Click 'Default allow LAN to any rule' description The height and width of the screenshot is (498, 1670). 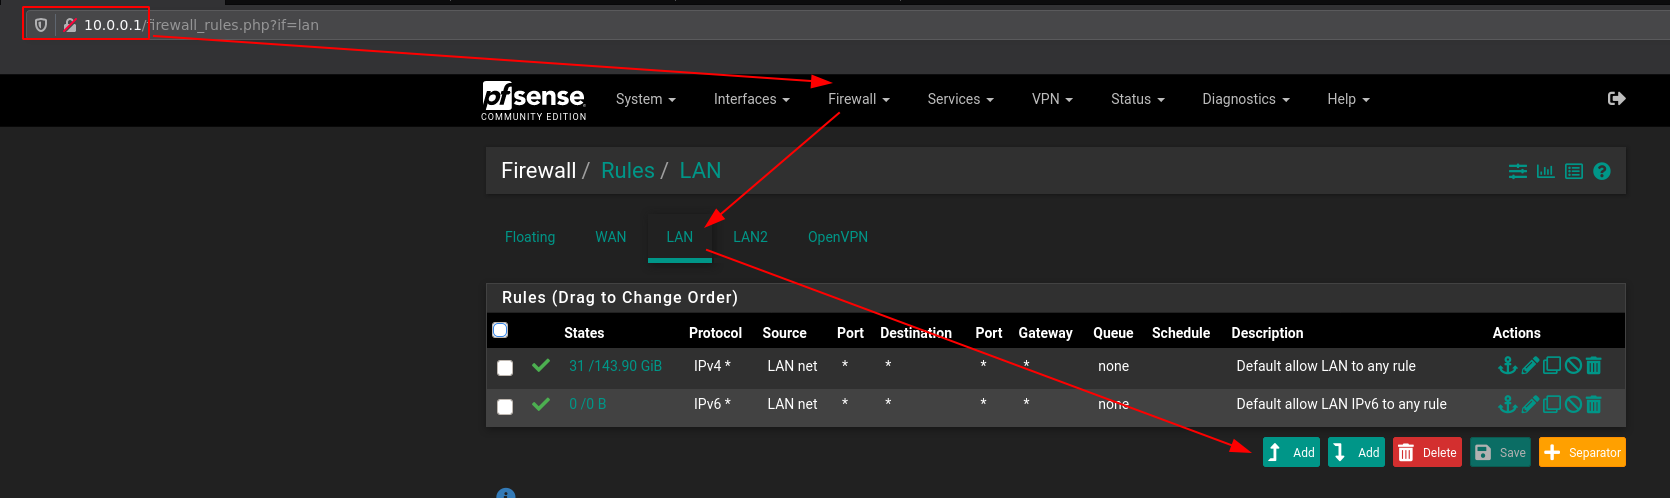(x=1326, y=366)
